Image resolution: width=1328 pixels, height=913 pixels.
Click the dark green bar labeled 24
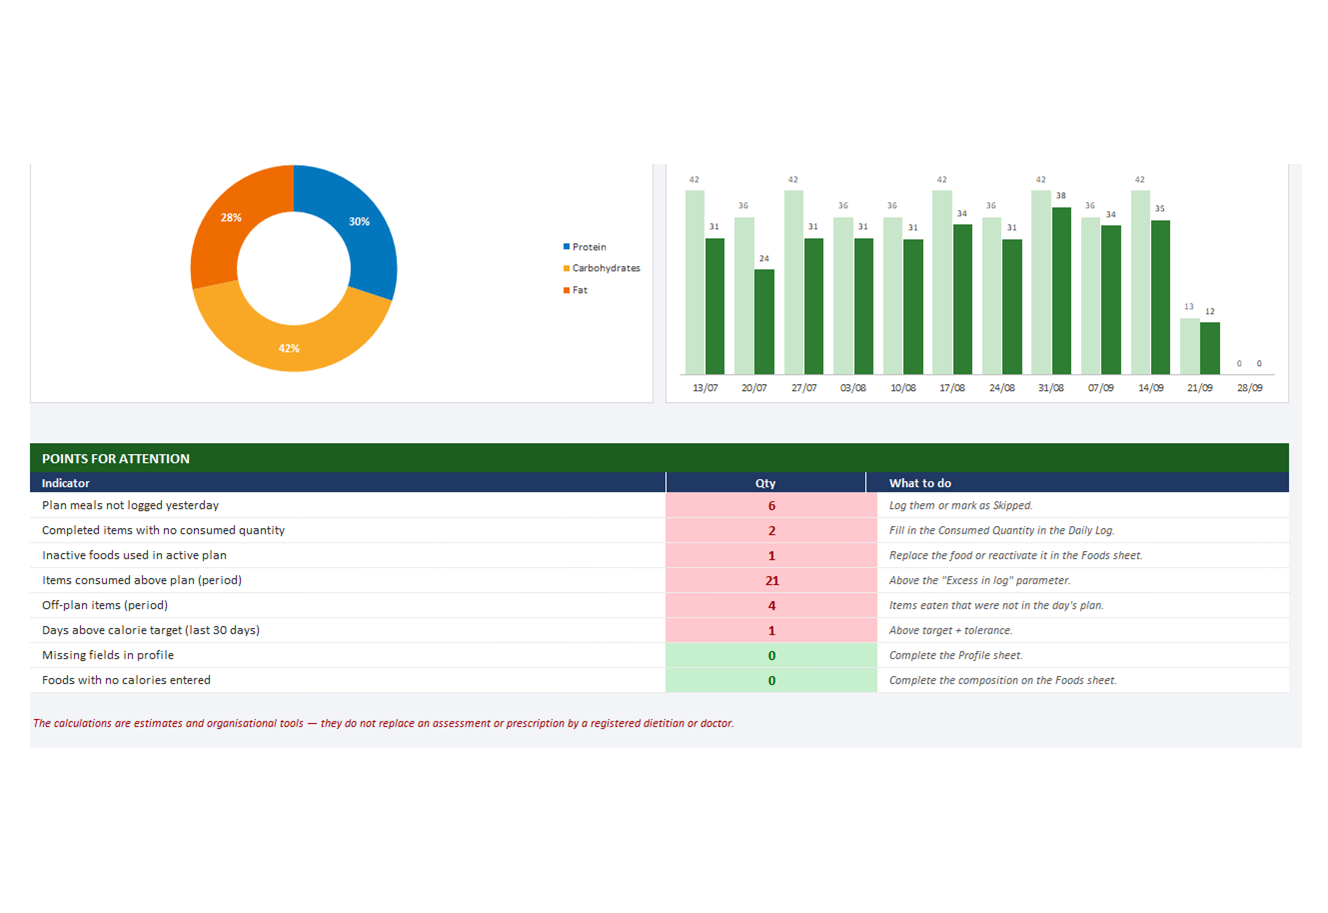[764, 322]
